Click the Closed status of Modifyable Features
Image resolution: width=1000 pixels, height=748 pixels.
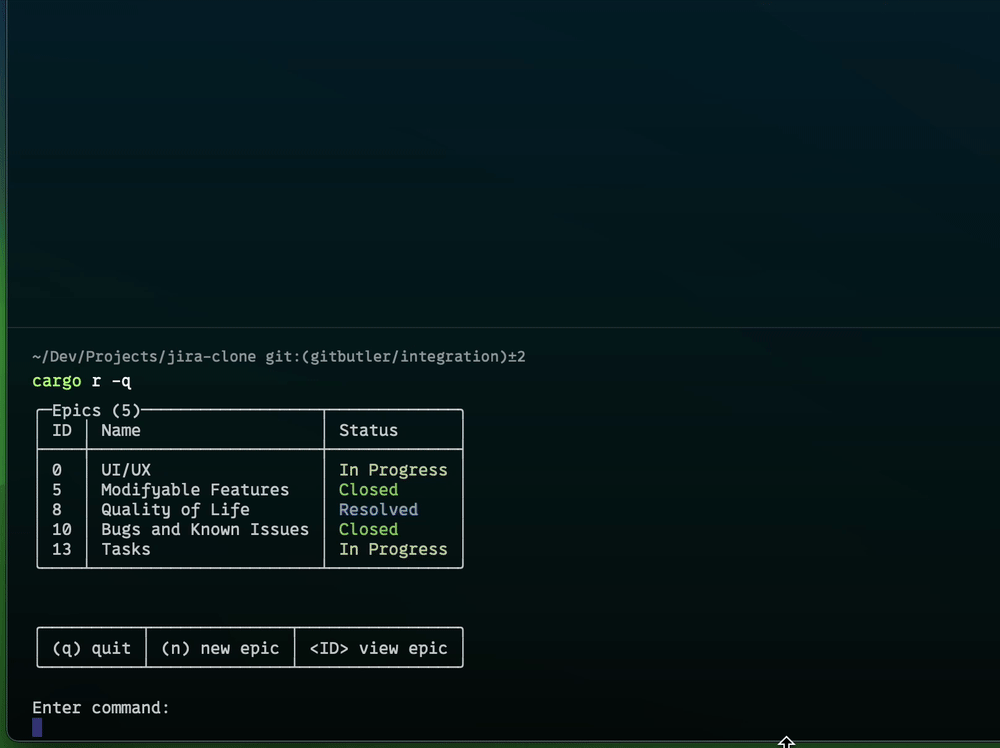point(368,490)
